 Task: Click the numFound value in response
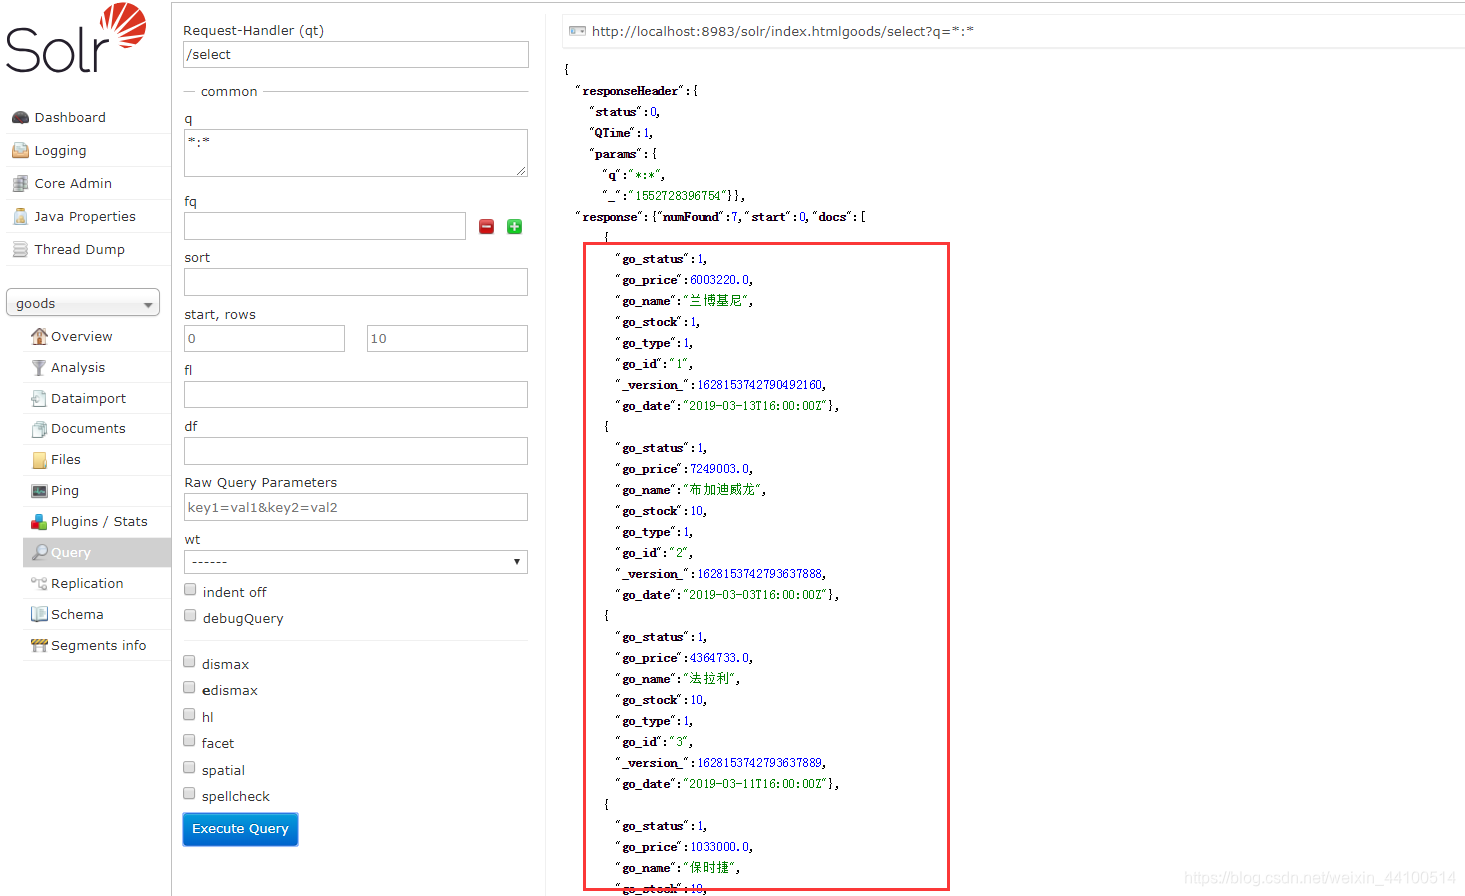pos(735,217)
